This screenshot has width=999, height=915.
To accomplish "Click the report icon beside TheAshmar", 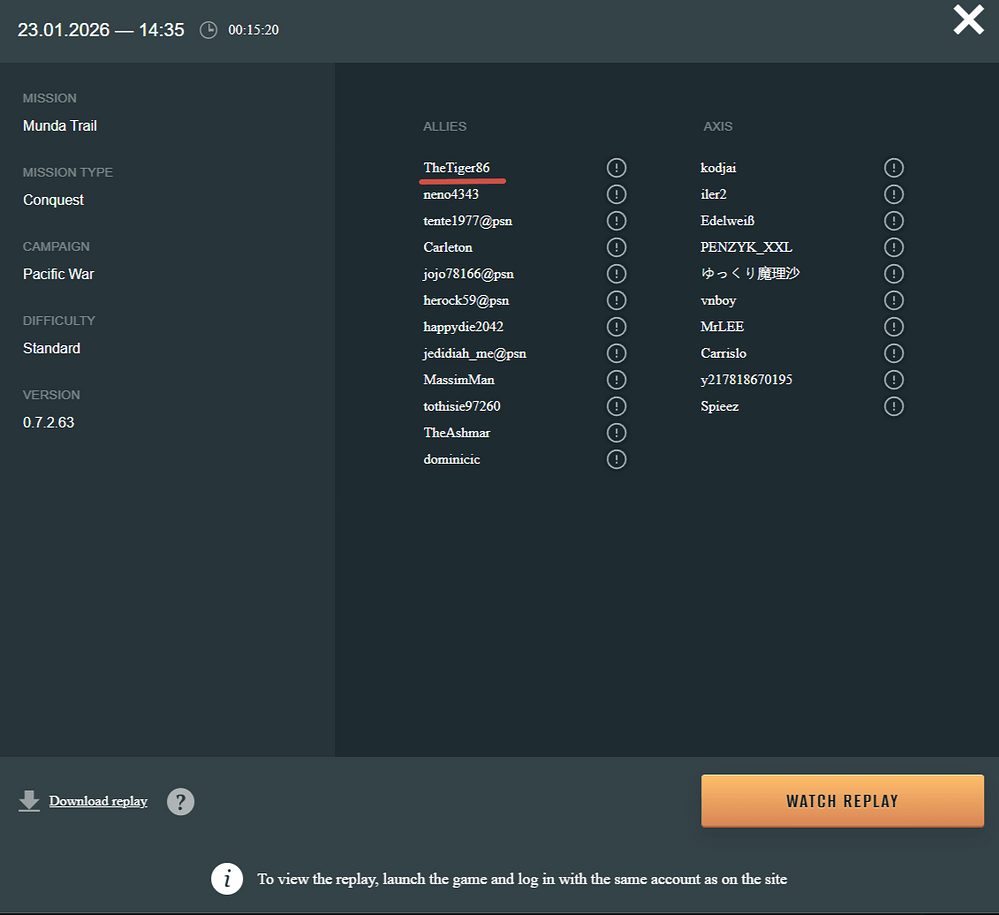I will (616, 433).
